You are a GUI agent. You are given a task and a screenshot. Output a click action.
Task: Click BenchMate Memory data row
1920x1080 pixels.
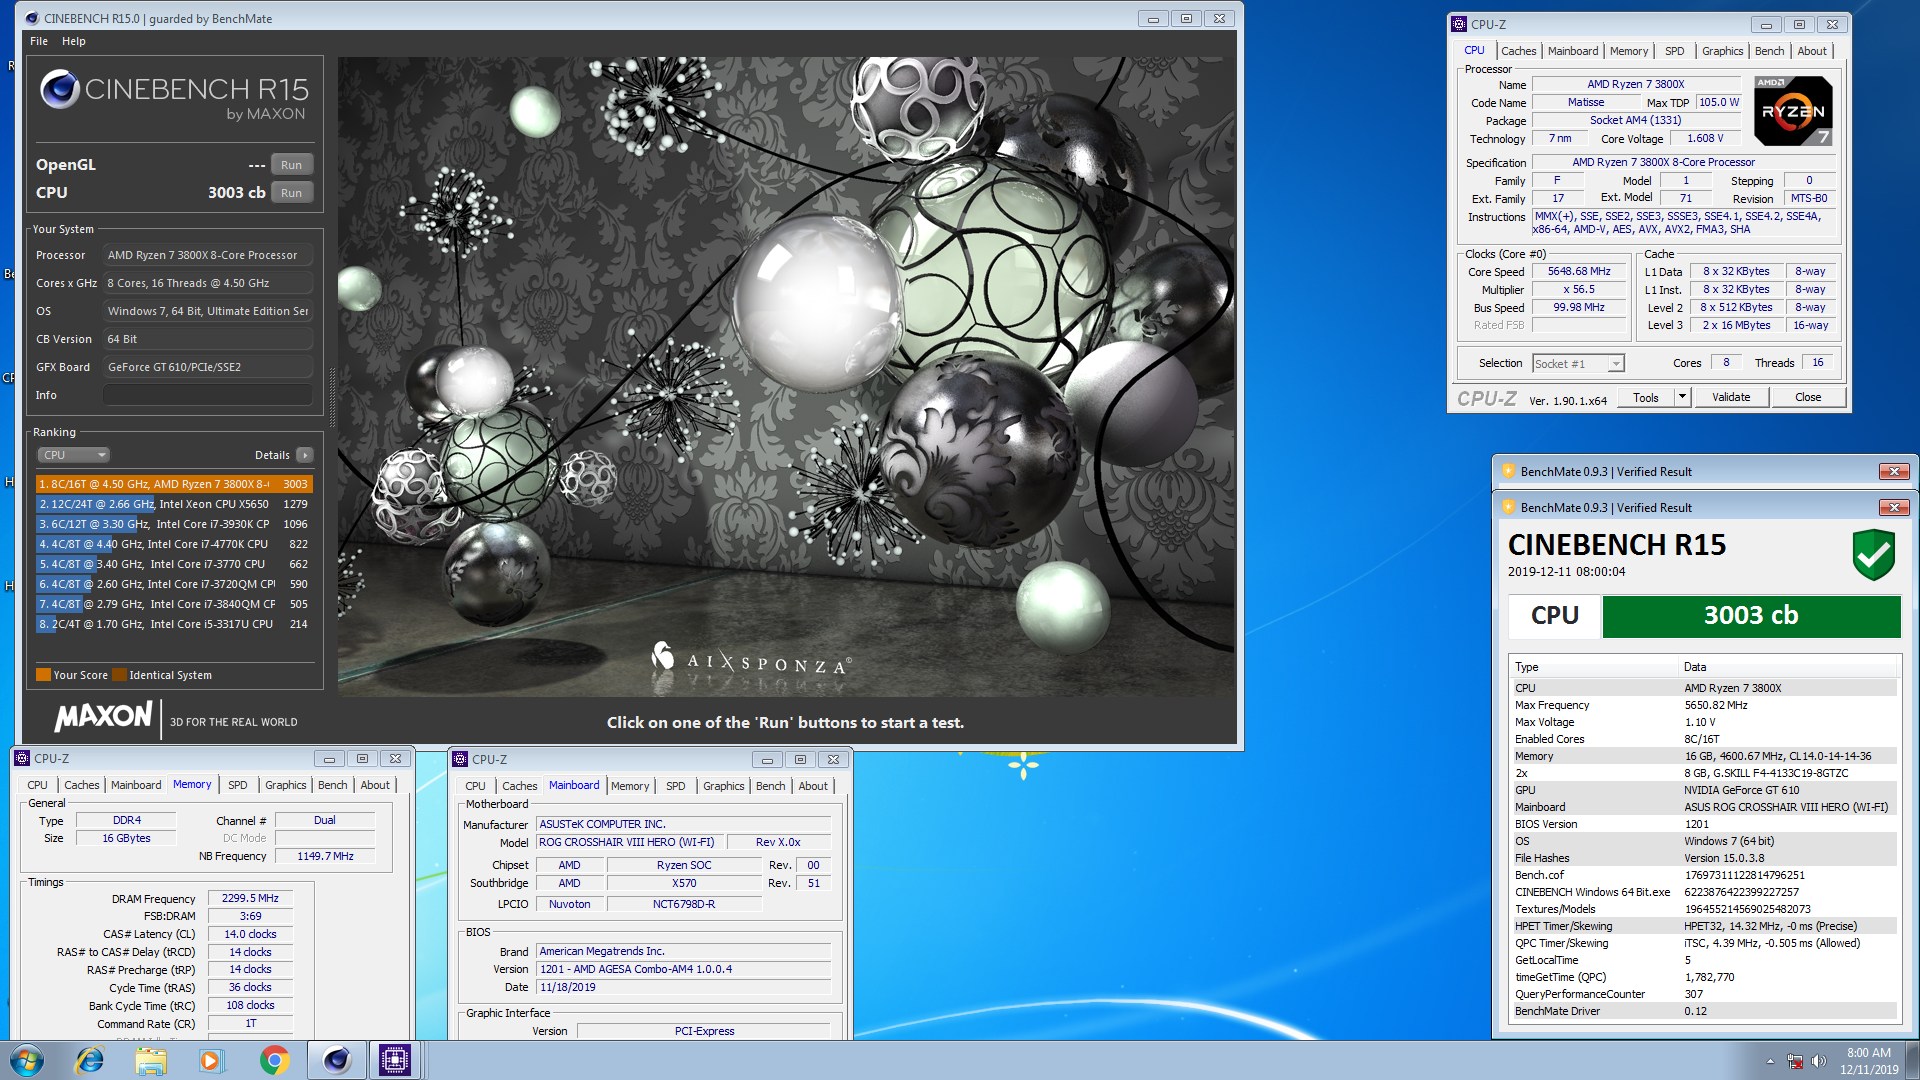[x=1704, y=756]
